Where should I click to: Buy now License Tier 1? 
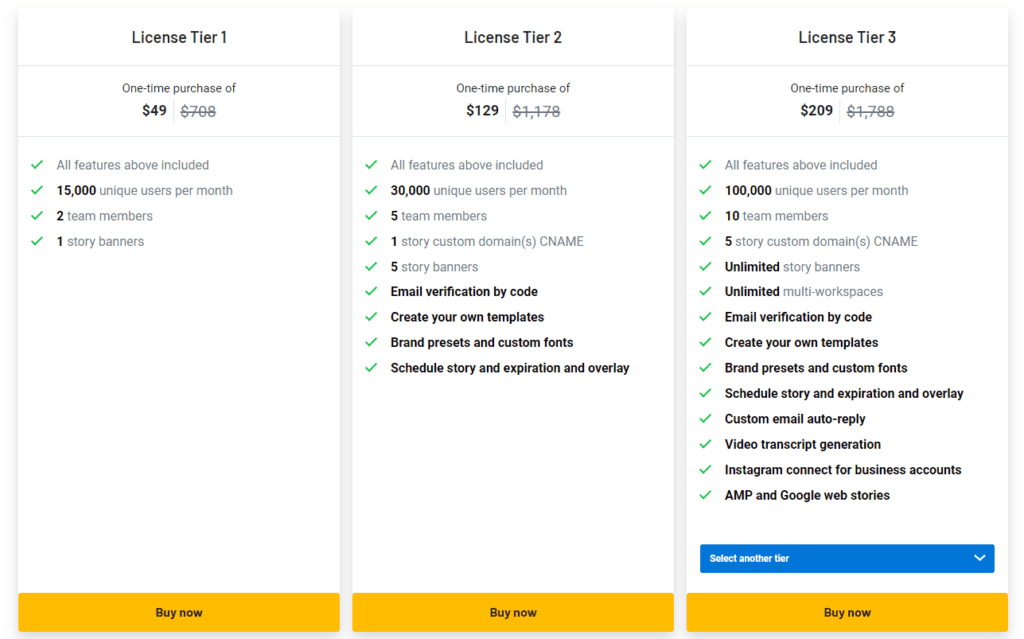[x=179, y=612]
